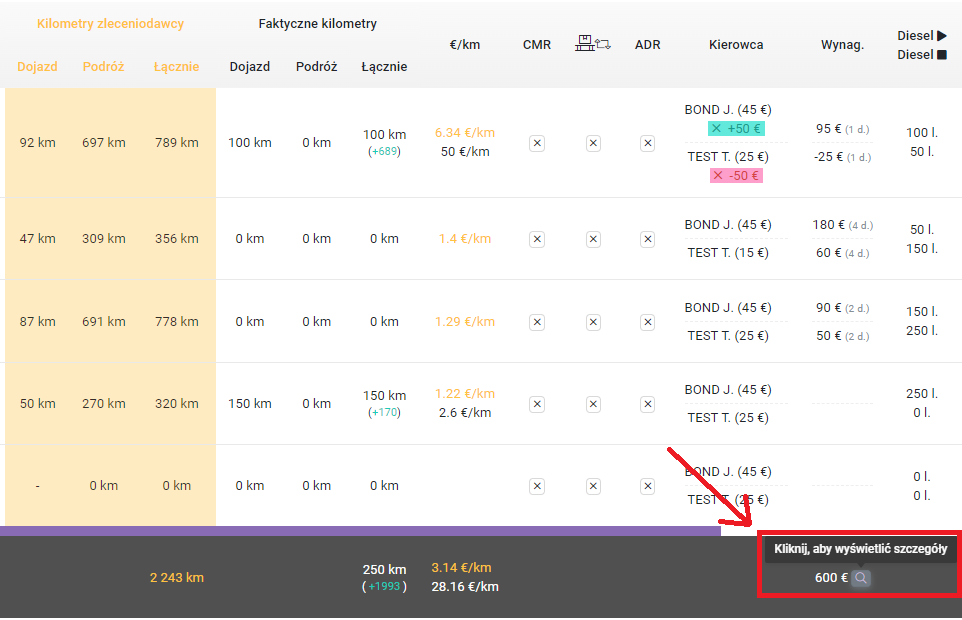Click the 1.29 €/km rate
This screenshot has height=620, width=962.
point(465,322)
